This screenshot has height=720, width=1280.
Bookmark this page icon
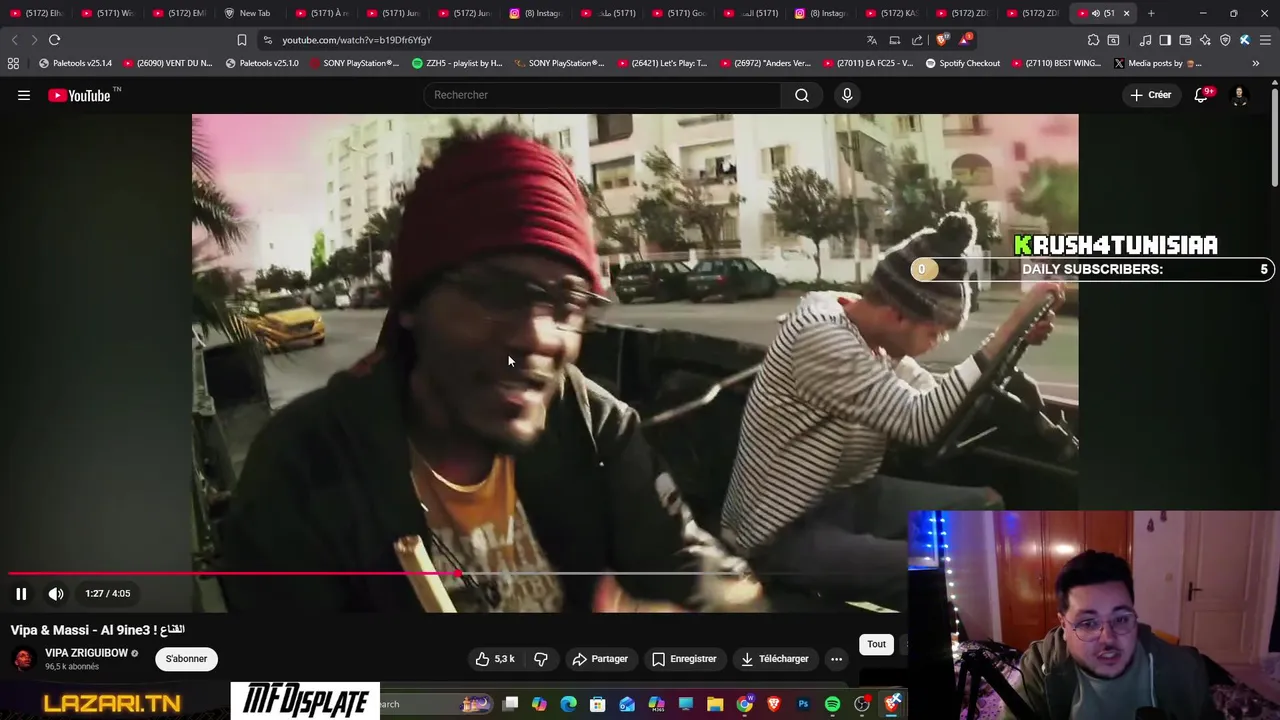242,40
